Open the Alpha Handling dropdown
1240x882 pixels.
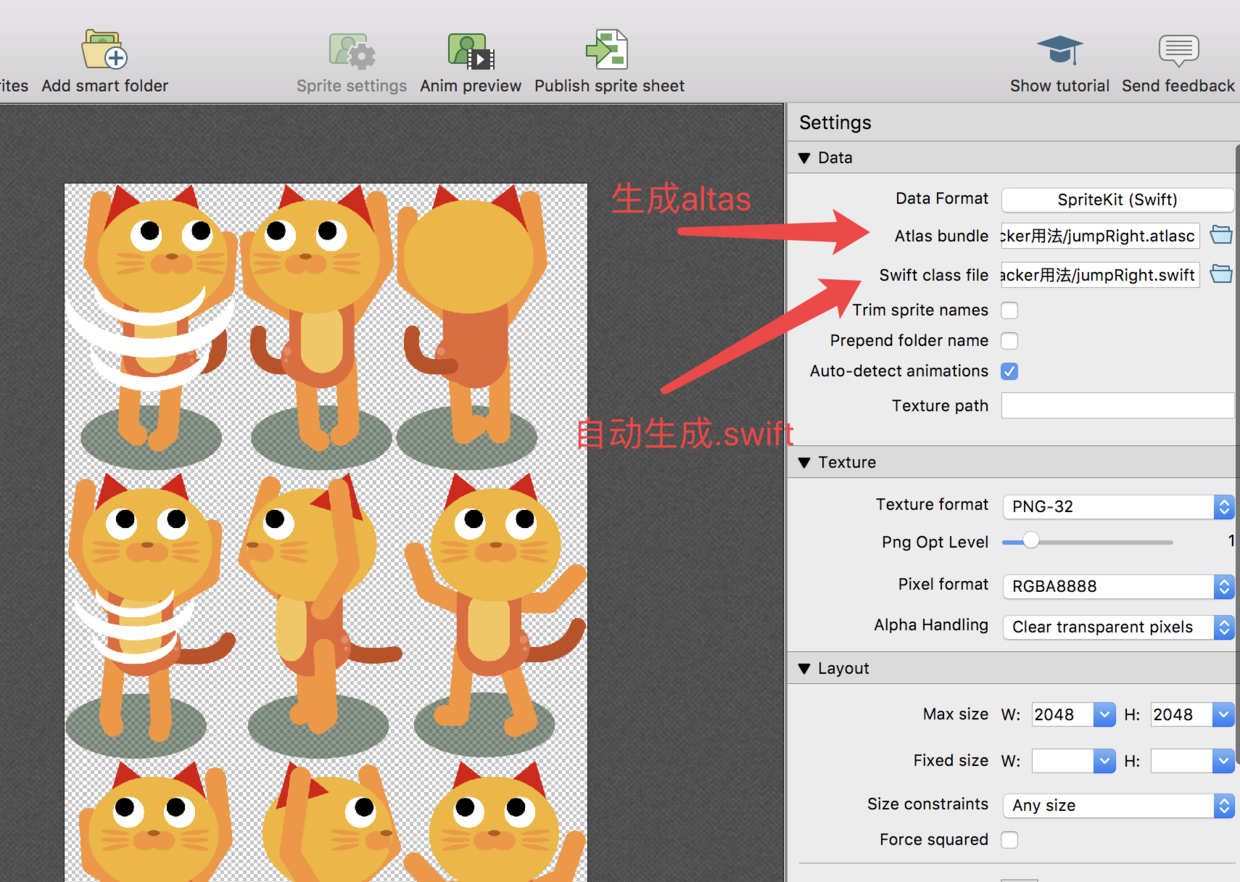(x=1118, y=627)
